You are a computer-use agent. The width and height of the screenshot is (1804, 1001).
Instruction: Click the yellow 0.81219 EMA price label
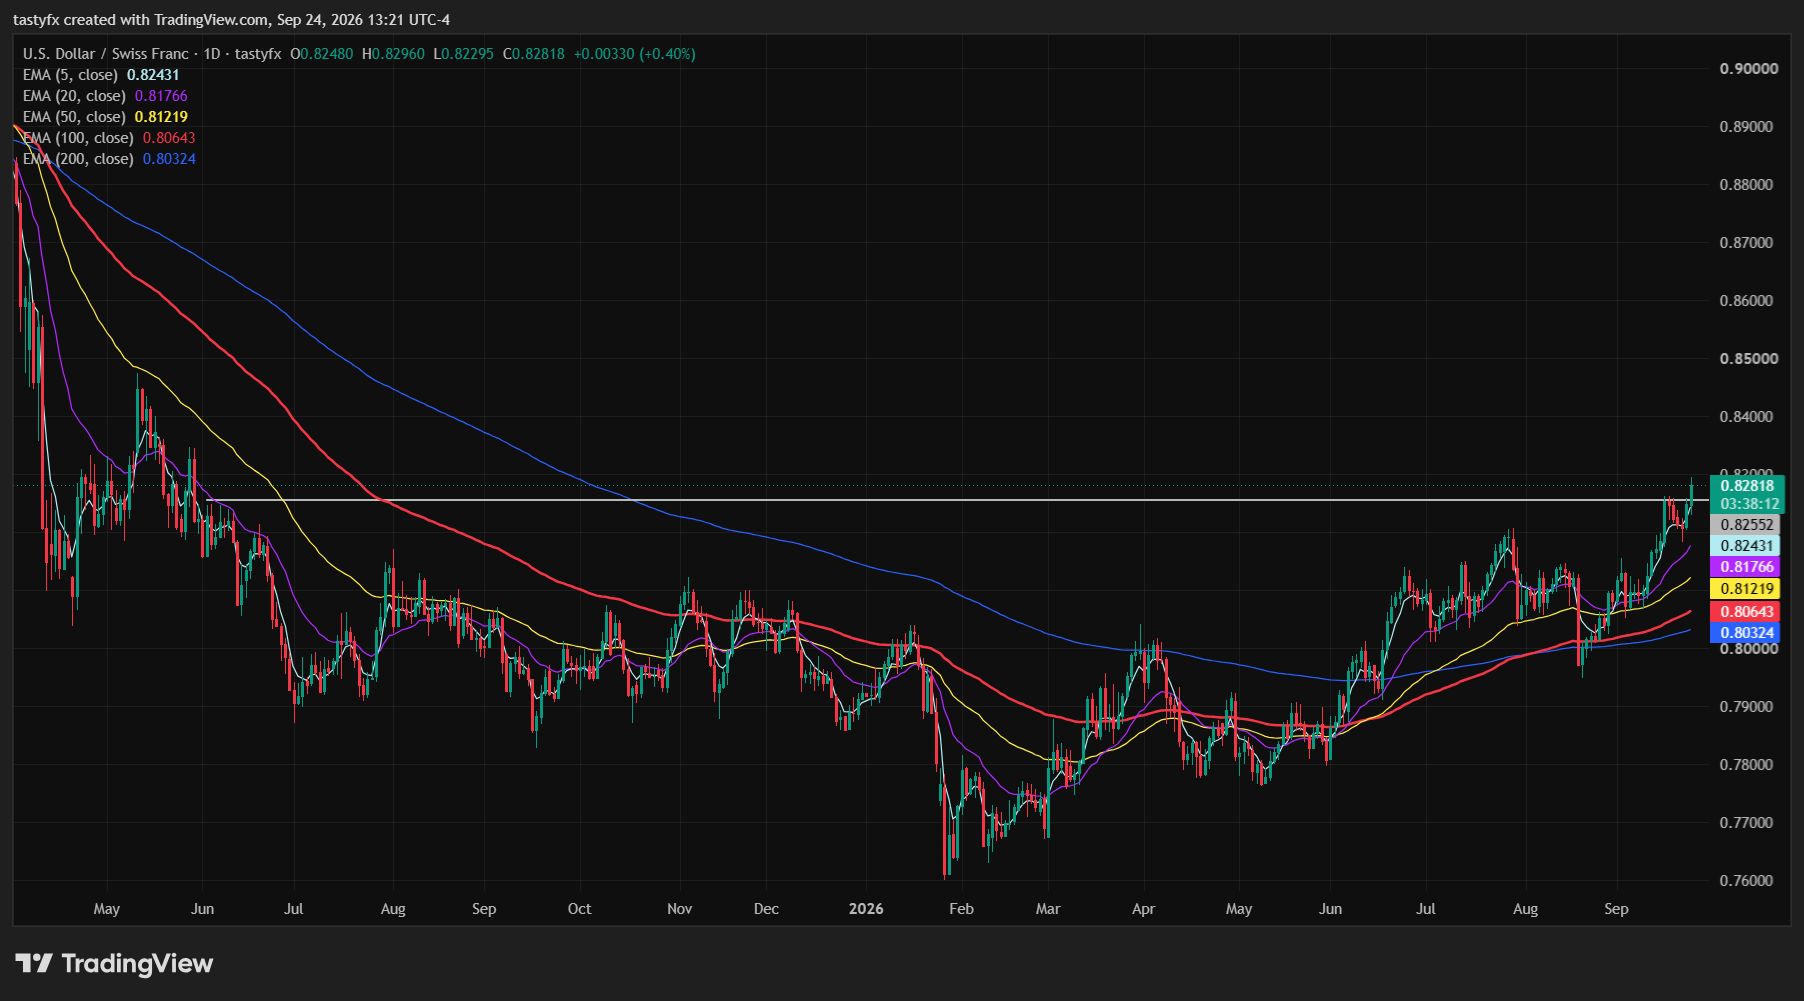coord(1747,589)
